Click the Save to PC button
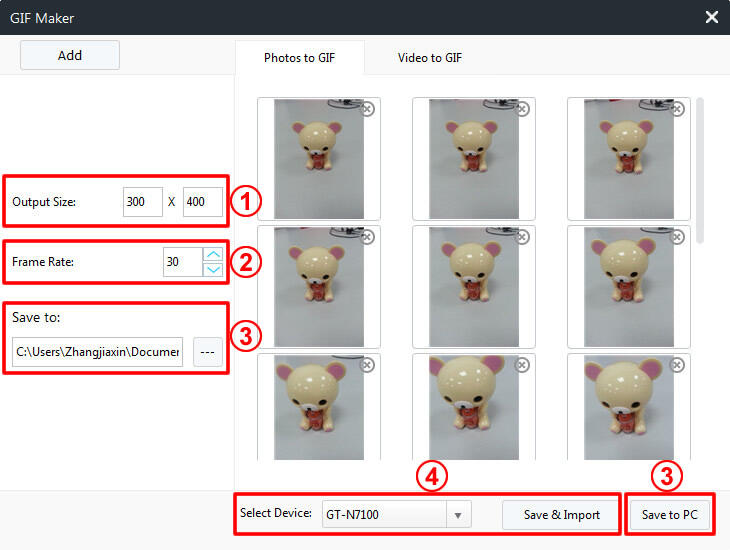Viewport: 730px width, 550px height. pyautogui.click(x=669, y=515)
